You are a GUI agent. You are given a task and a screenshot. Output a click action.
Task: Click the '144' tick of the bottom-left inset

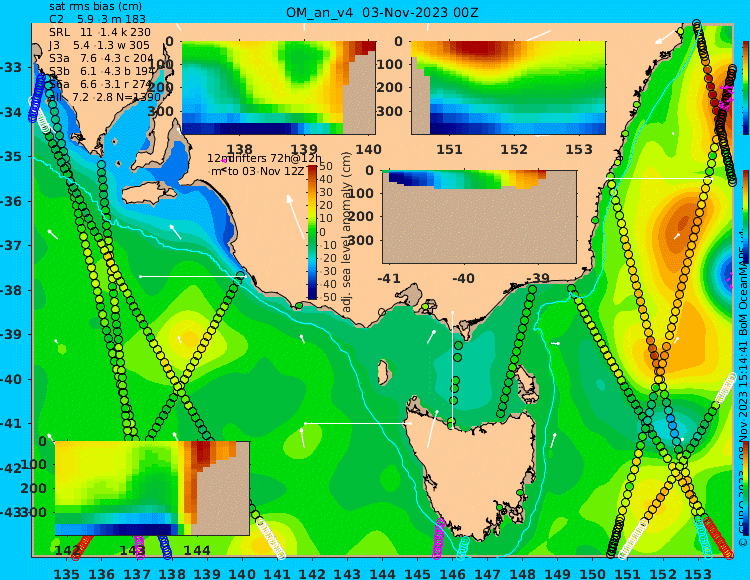(197, 550)
